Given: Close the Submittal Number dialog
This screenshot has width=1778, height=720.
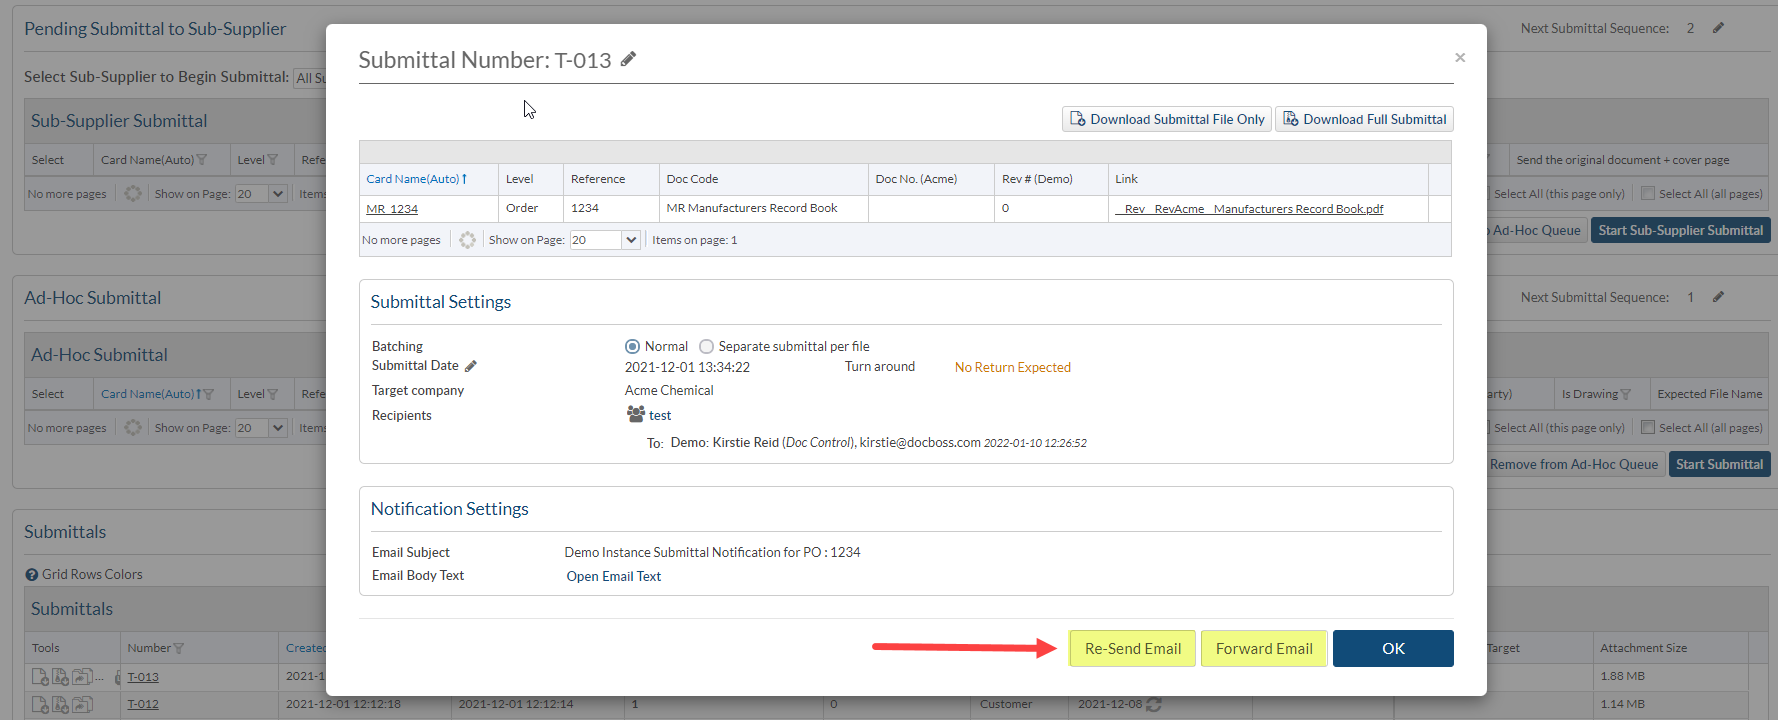Looking at the screenshot, I should coord(1460,57).
